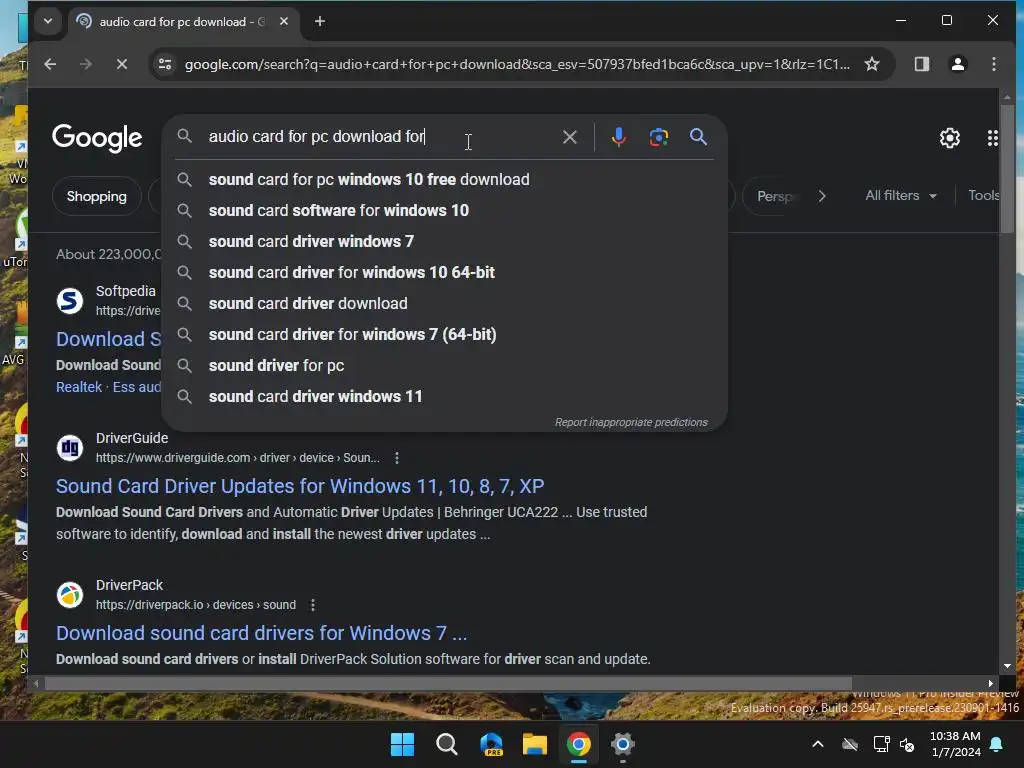Click the Softpedia site favicon
1024x768 pixels.
(x=70, y=301)
